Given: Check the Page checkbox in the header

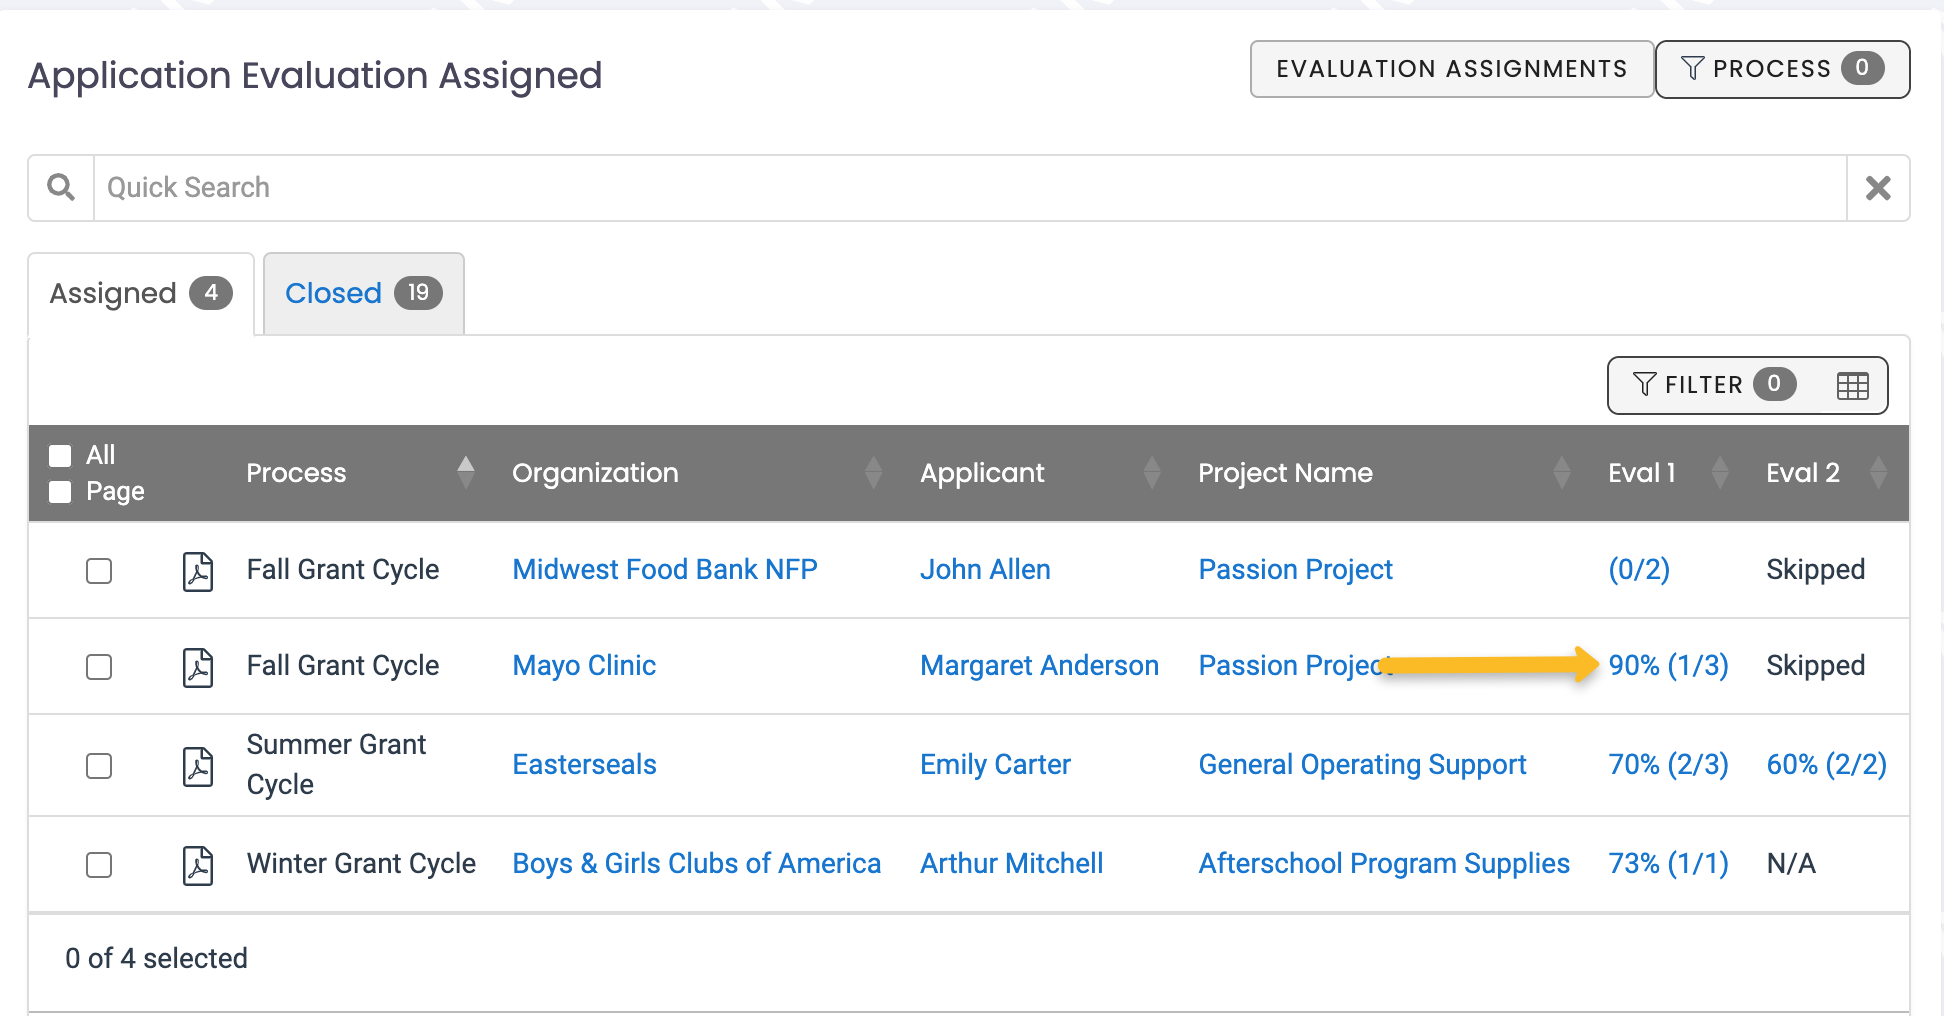Looking at the screenshot, I should 60,492.
